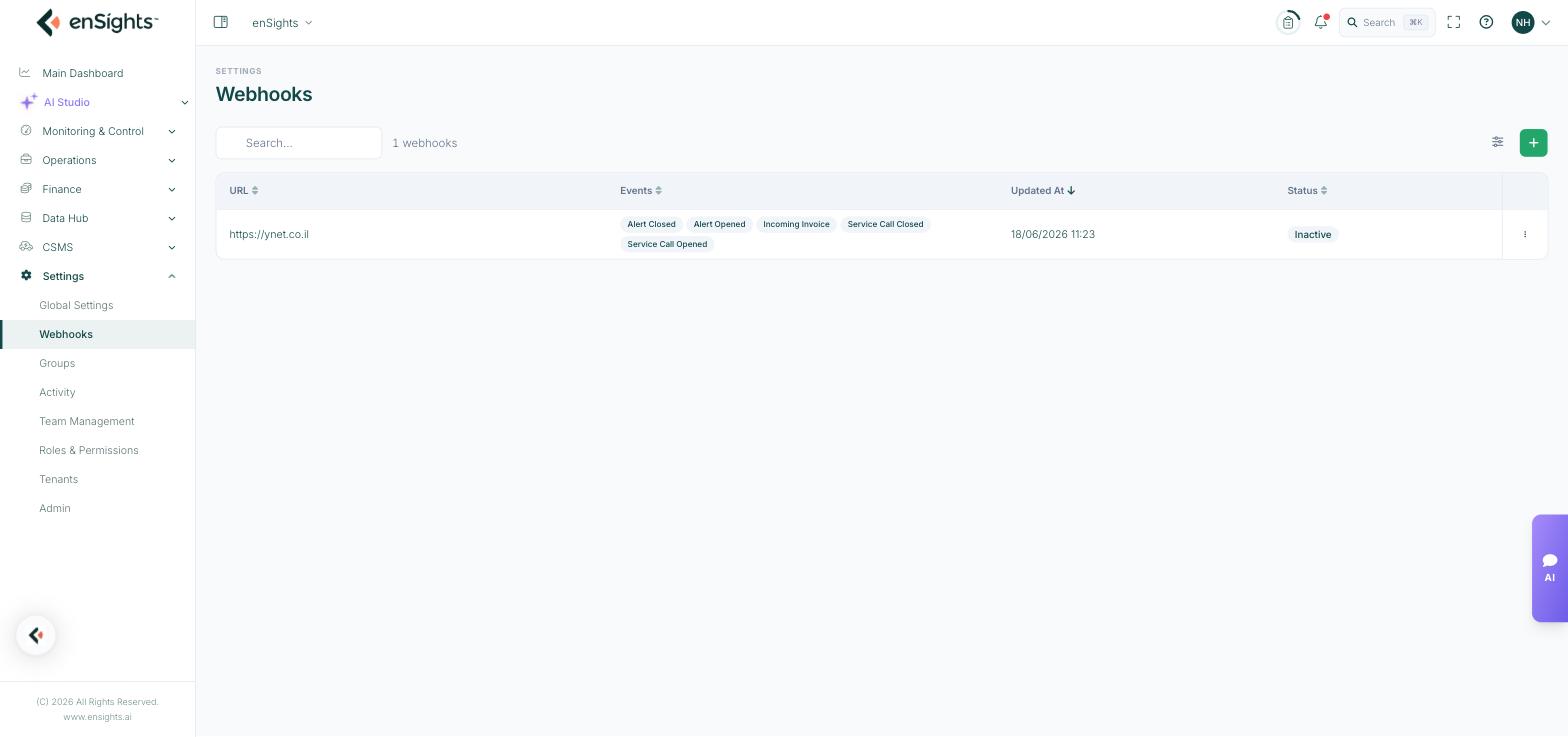The height and width of the screenshot is (737, 1568).
Task: Open Admin settings page
Action: [55, 508]
